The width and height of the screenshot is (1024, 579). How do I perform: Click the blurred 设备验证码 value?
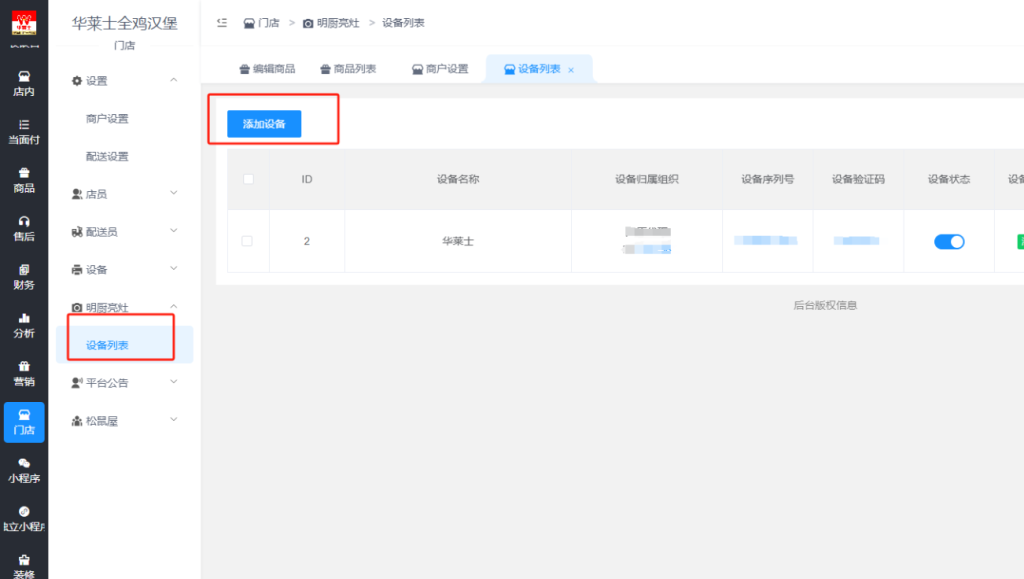(x=856, y=241)
